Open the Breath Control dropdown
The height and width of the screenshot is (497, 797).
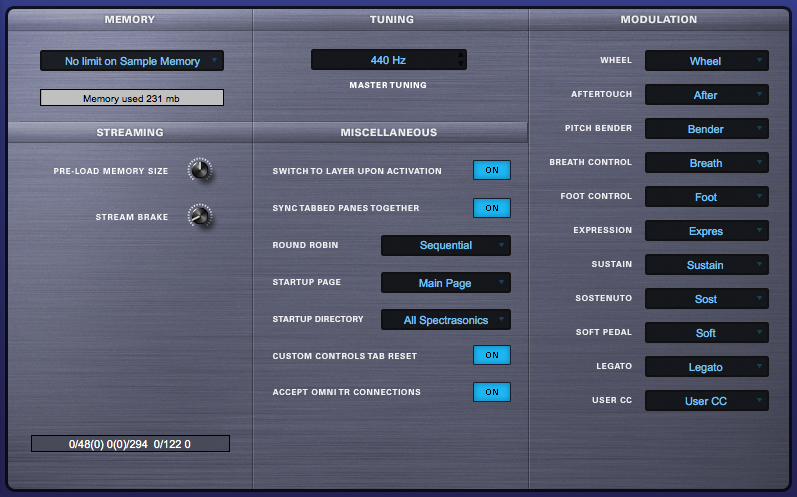pos(707,163)
